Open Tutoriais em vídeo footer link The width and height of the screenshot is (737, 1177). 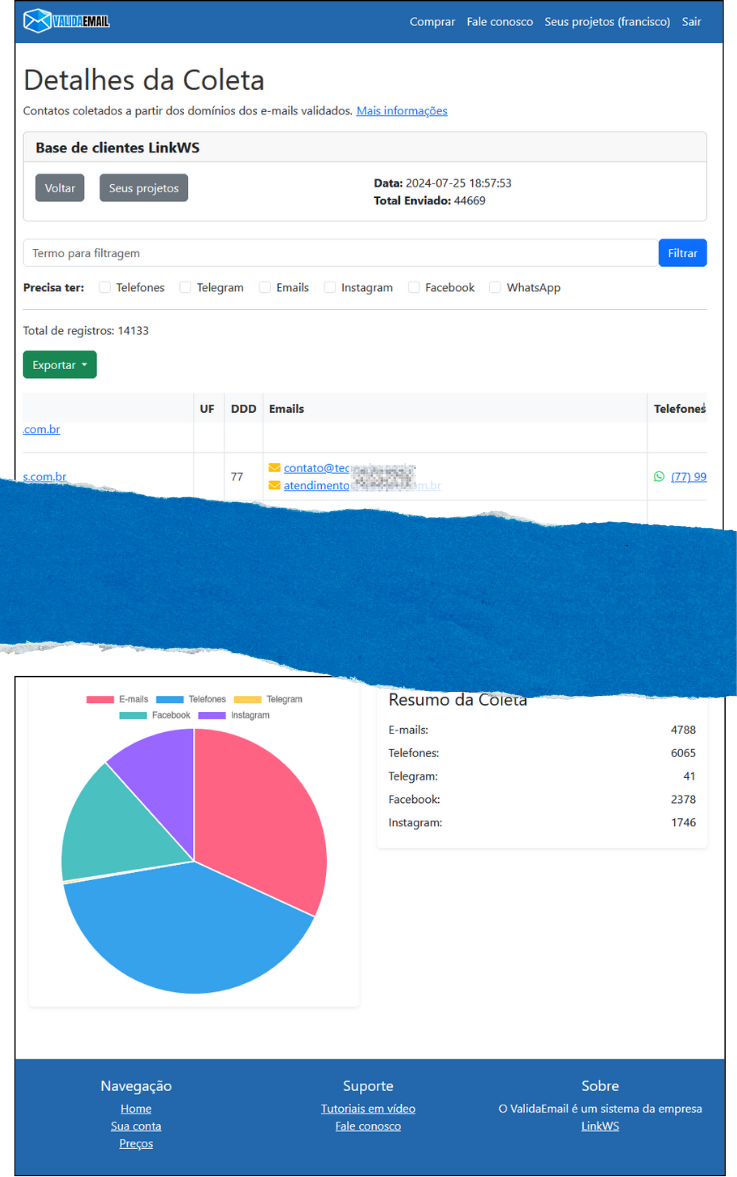click(368, 1109)
